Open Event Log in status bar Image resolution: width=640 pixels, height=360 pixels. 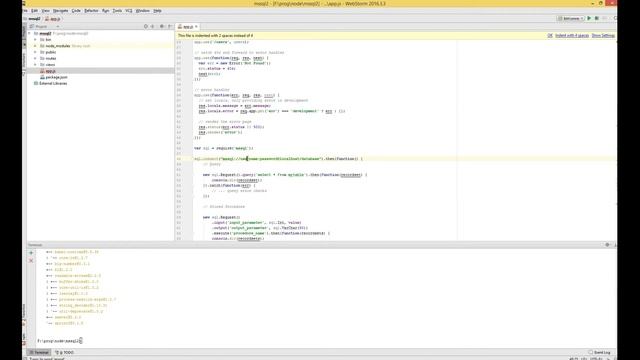pos(600,352)
